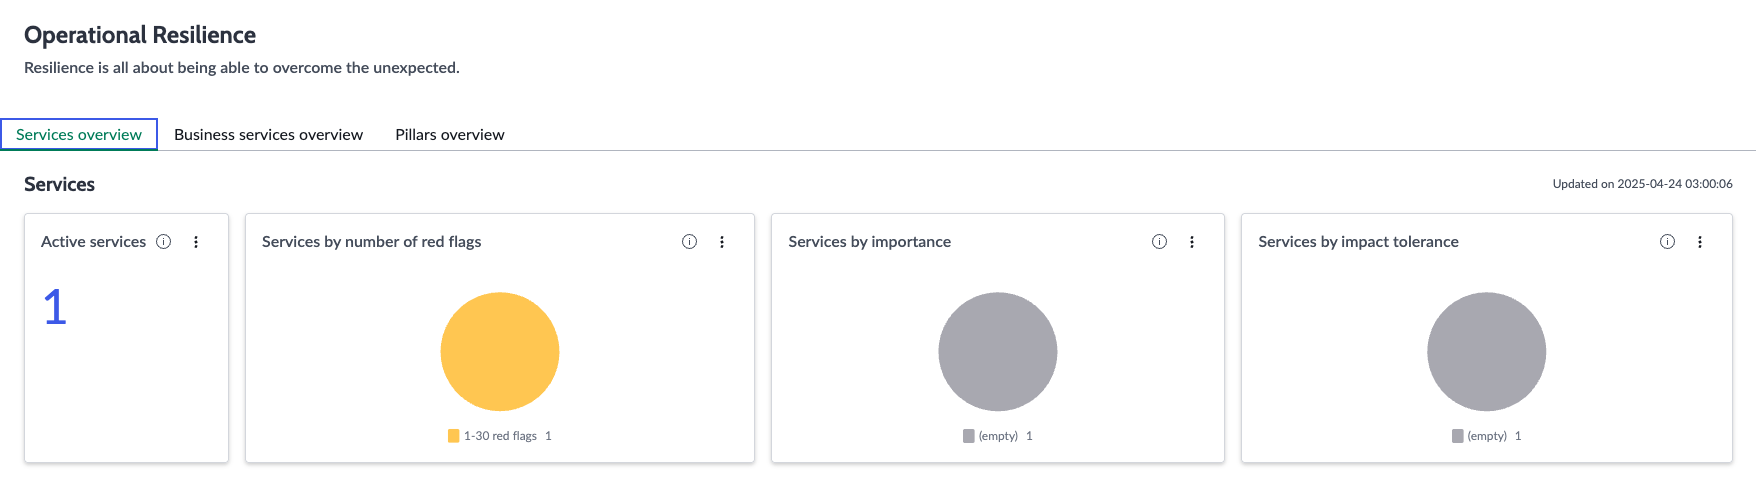Open kebab menu for red flags card
This screenshot has height=480, width=1756.
pos(722,242)
